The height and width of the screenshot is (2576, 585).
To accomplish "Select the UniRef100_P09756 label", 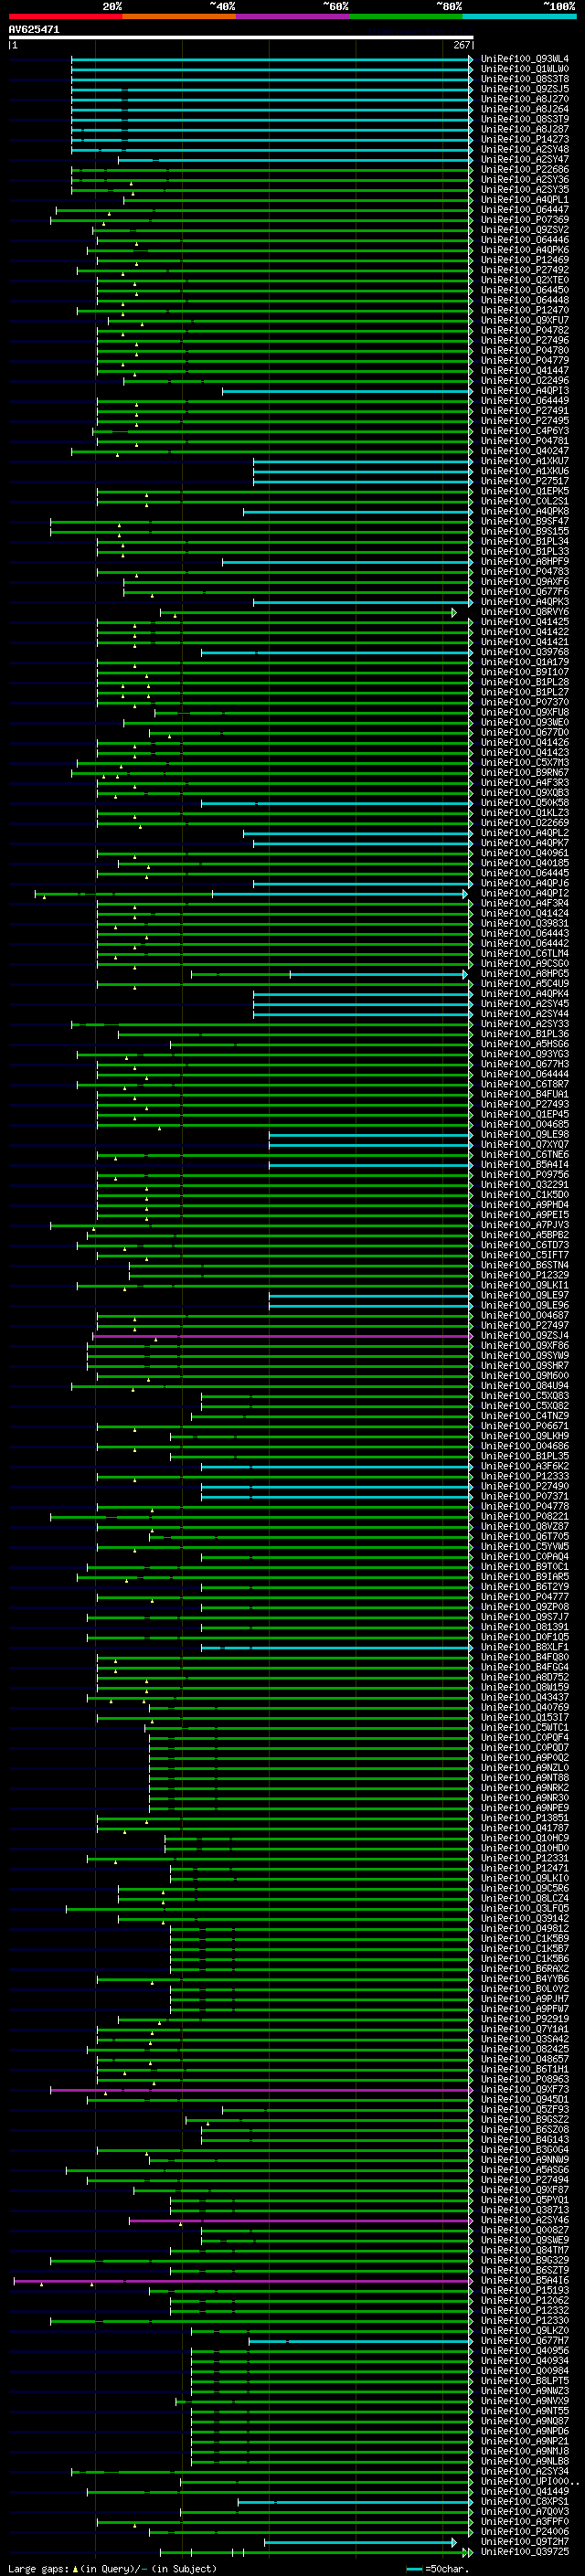I will [525, 1175].
